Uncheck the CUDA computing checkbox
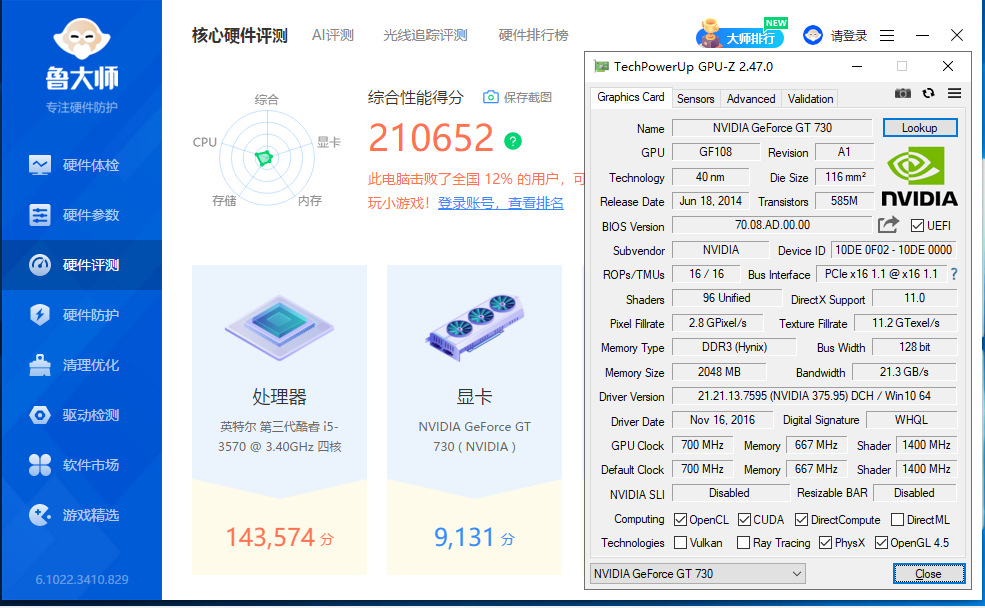985x608 pixels. (x=742, y=519)
